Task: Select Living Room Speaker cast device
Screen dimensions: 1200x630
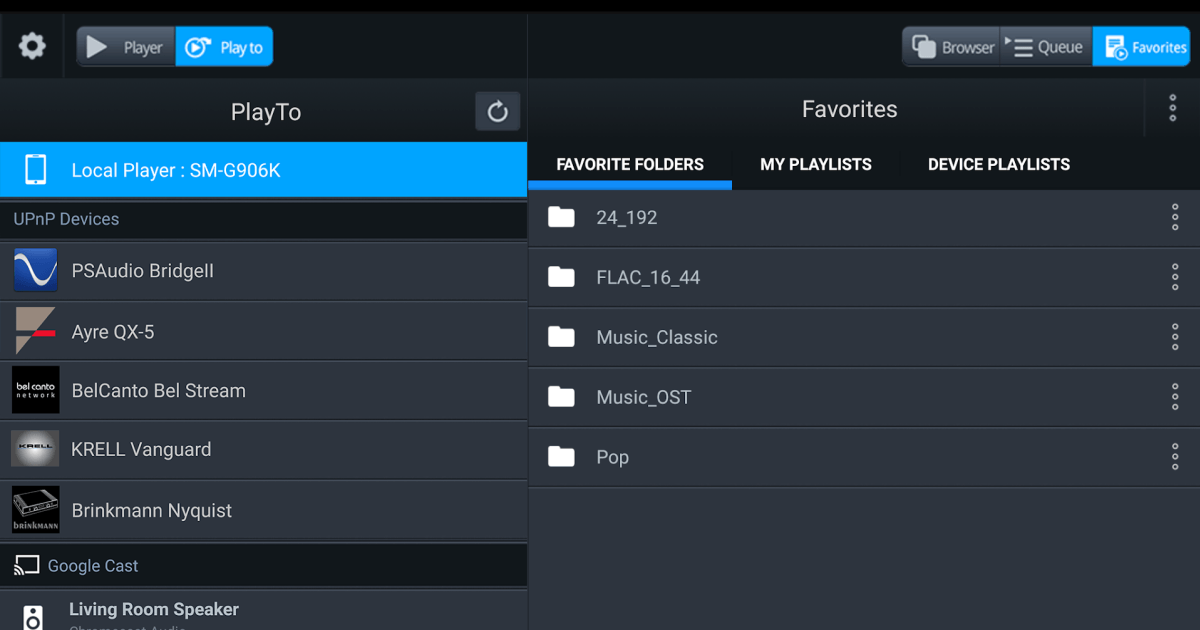Action: [263, 610]
